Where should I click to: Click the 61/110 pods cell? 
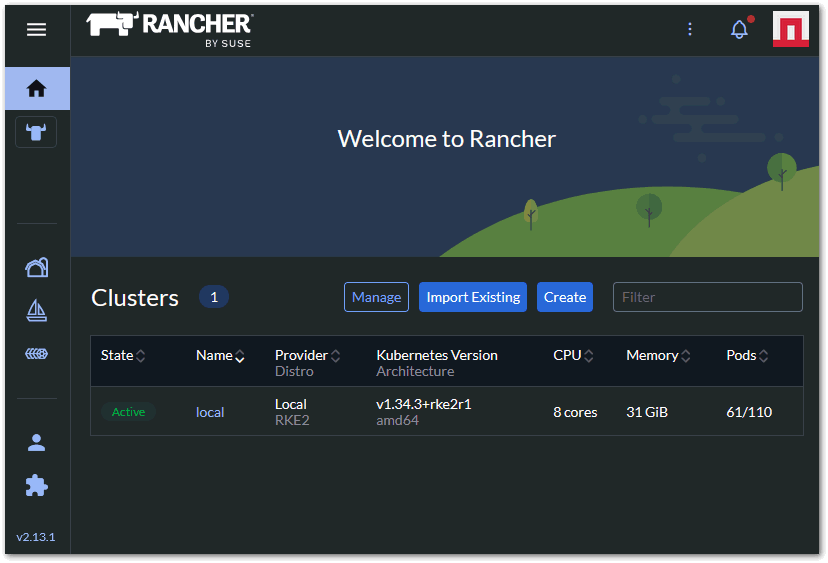(x=749, y=412)
